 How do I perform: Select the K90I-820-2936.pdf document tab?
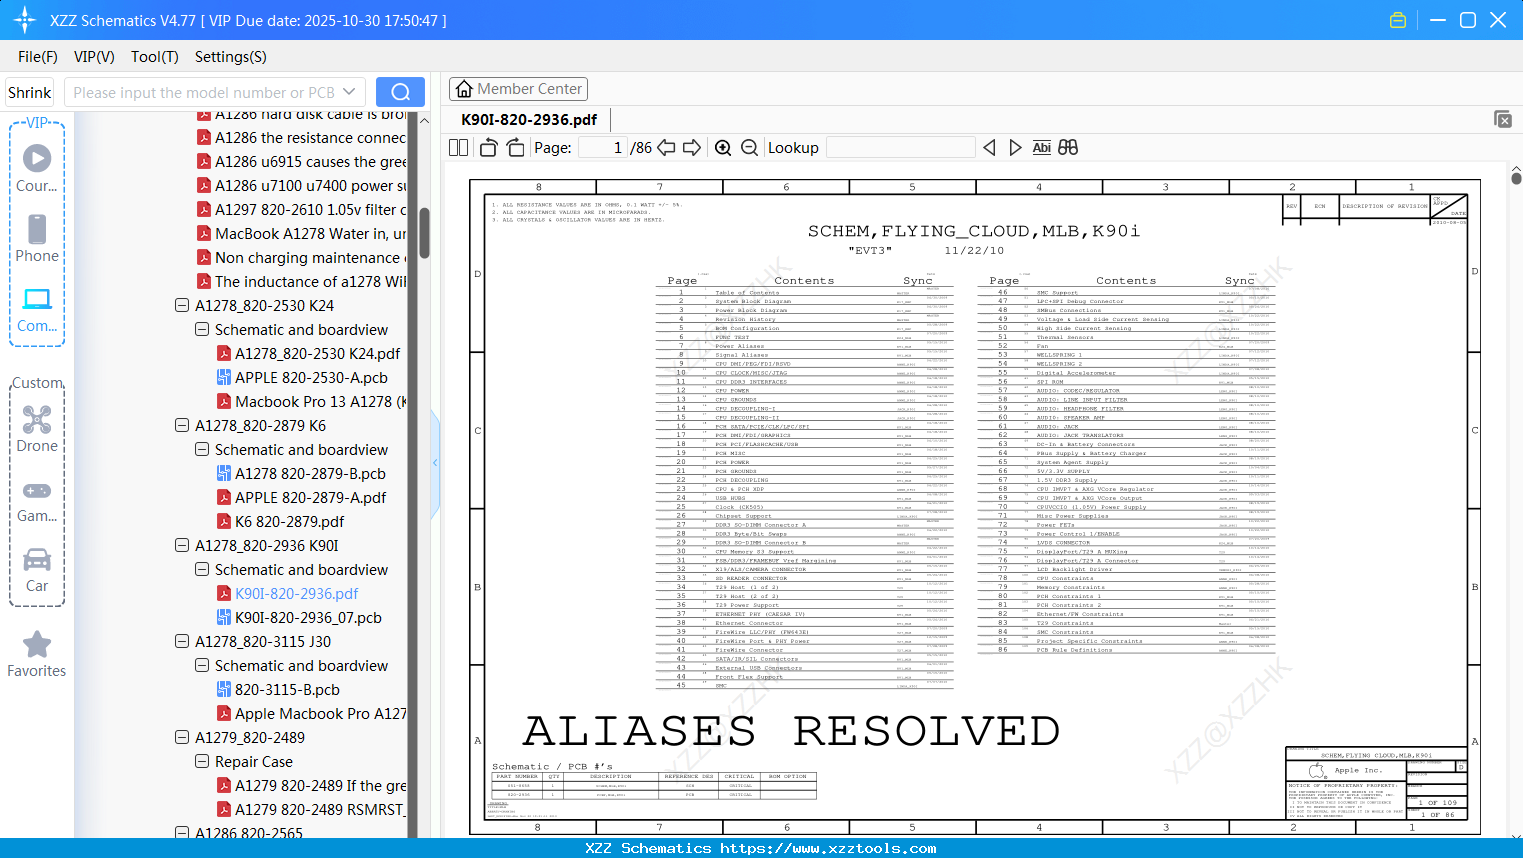529,120
